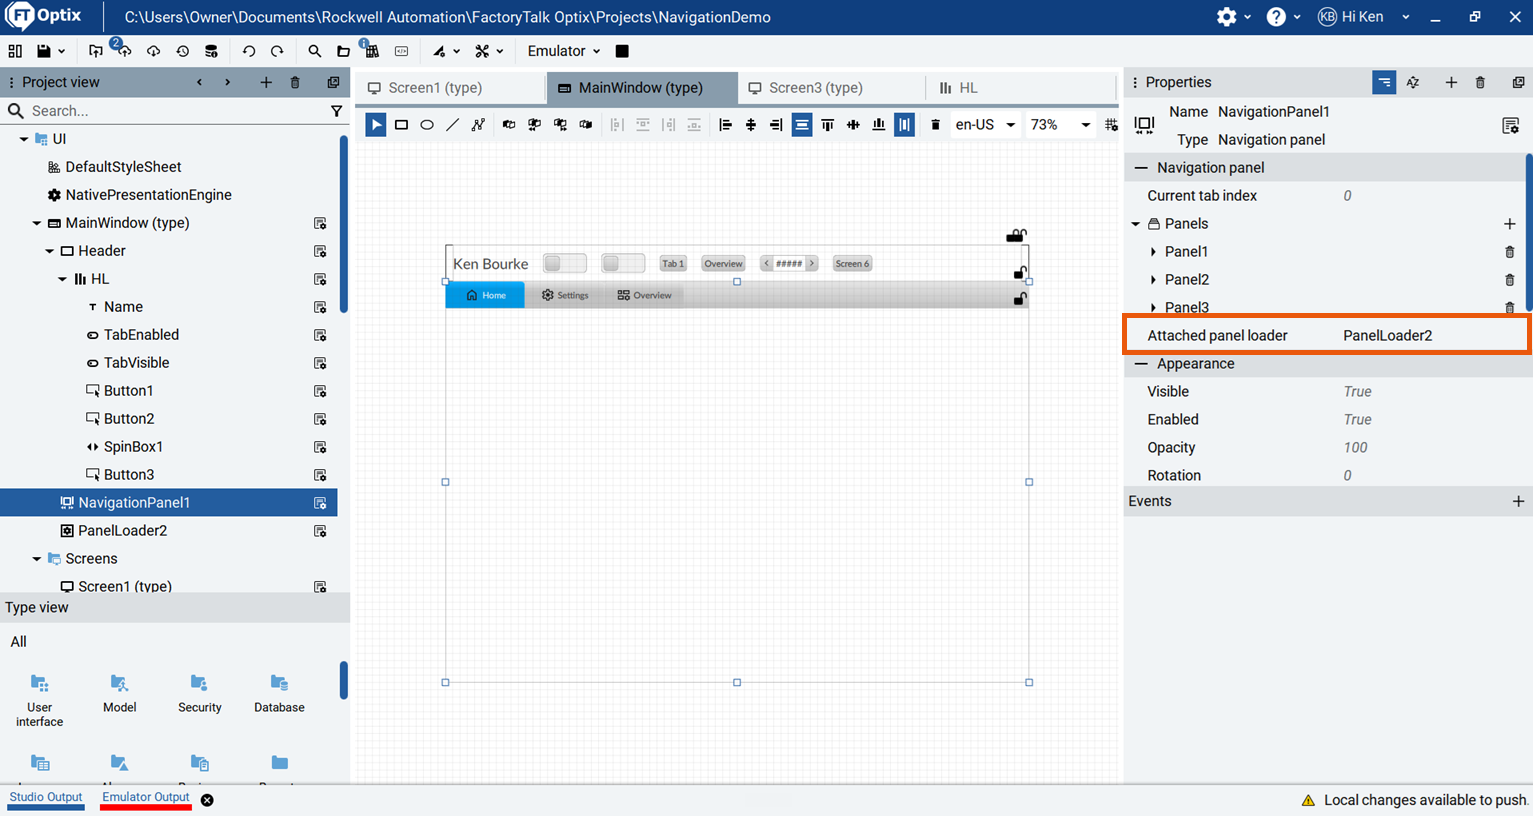
Task: Open the Security category in Type view
Action: (199, 693)
